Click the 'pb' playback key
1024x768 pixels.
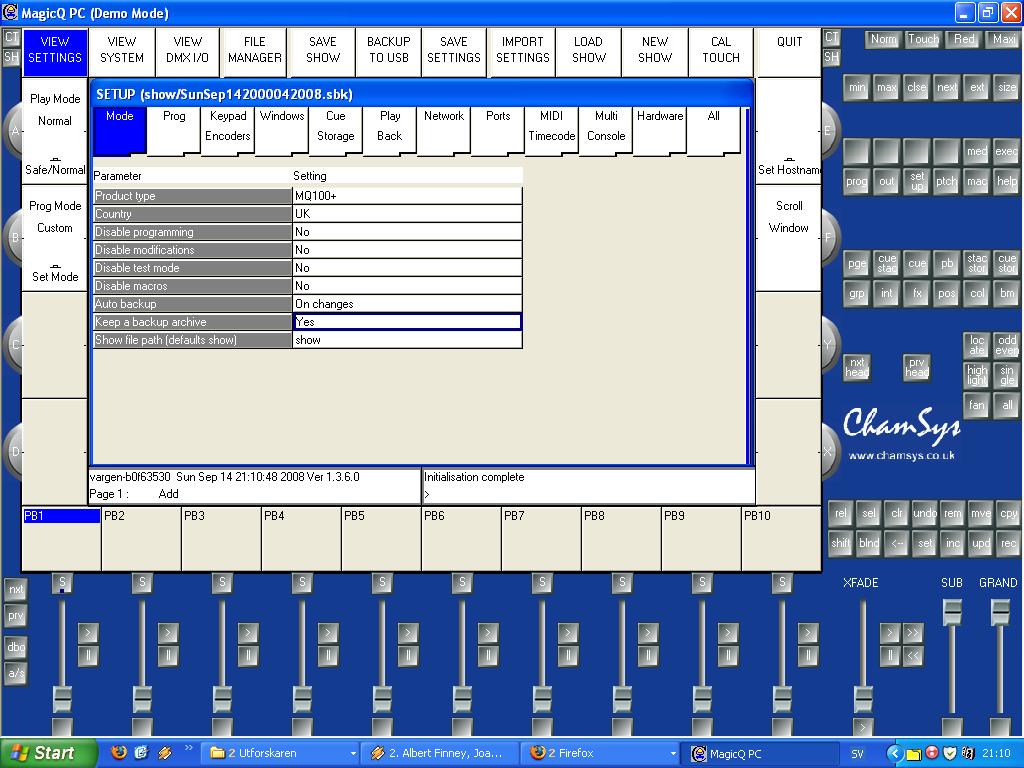point(946,263)
